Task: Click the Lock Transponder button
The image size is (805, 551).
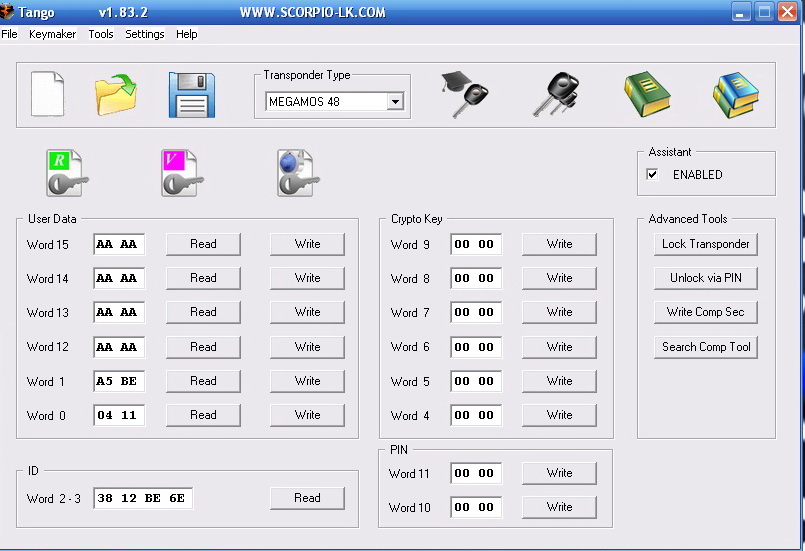Action: [706, 244]
